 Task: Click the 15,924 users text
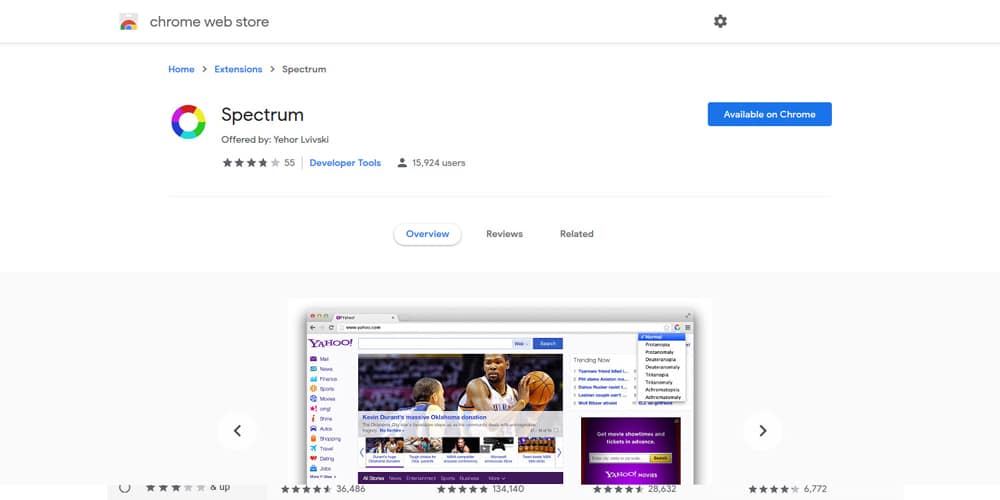point(439,163)
